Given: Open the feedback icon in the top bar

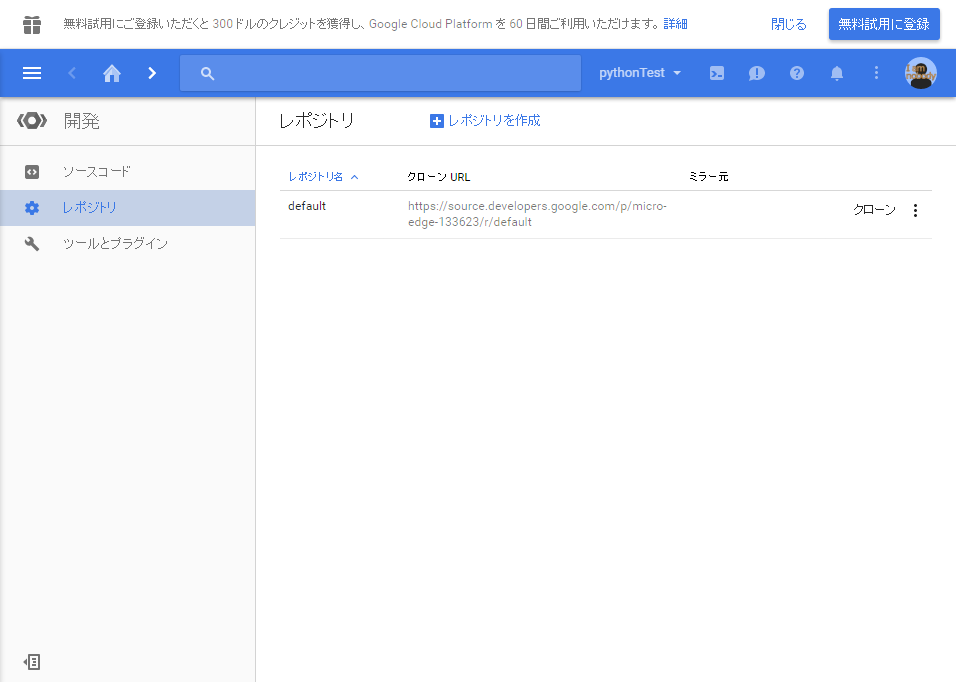Looking at the screenshot, I should coord(756,72).
